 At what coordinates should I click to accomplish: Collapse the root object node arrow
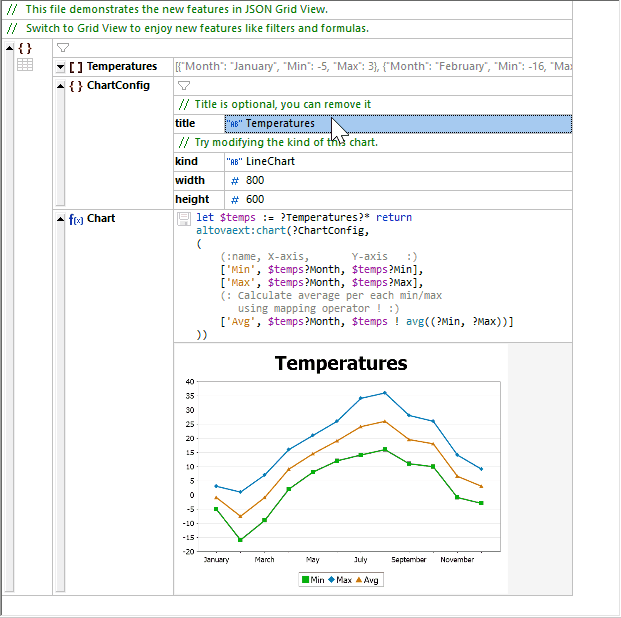click(x=9, y=48)
